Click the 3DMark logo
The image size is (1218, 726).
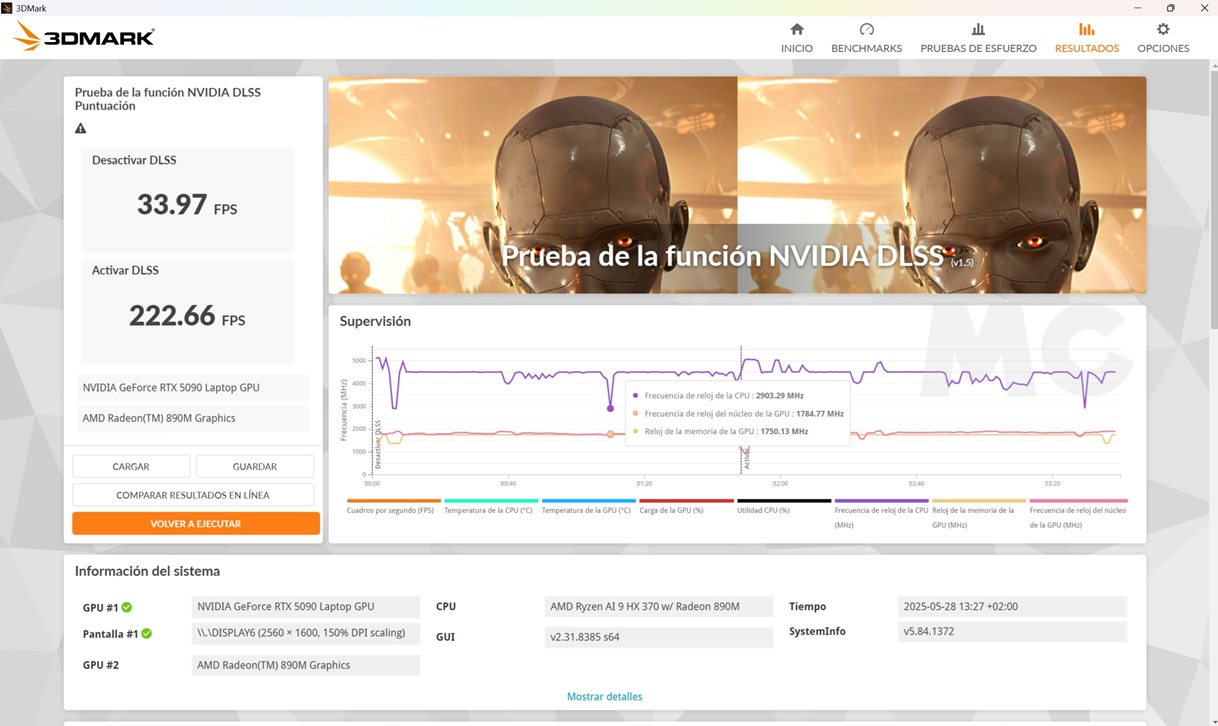[84, 37]
